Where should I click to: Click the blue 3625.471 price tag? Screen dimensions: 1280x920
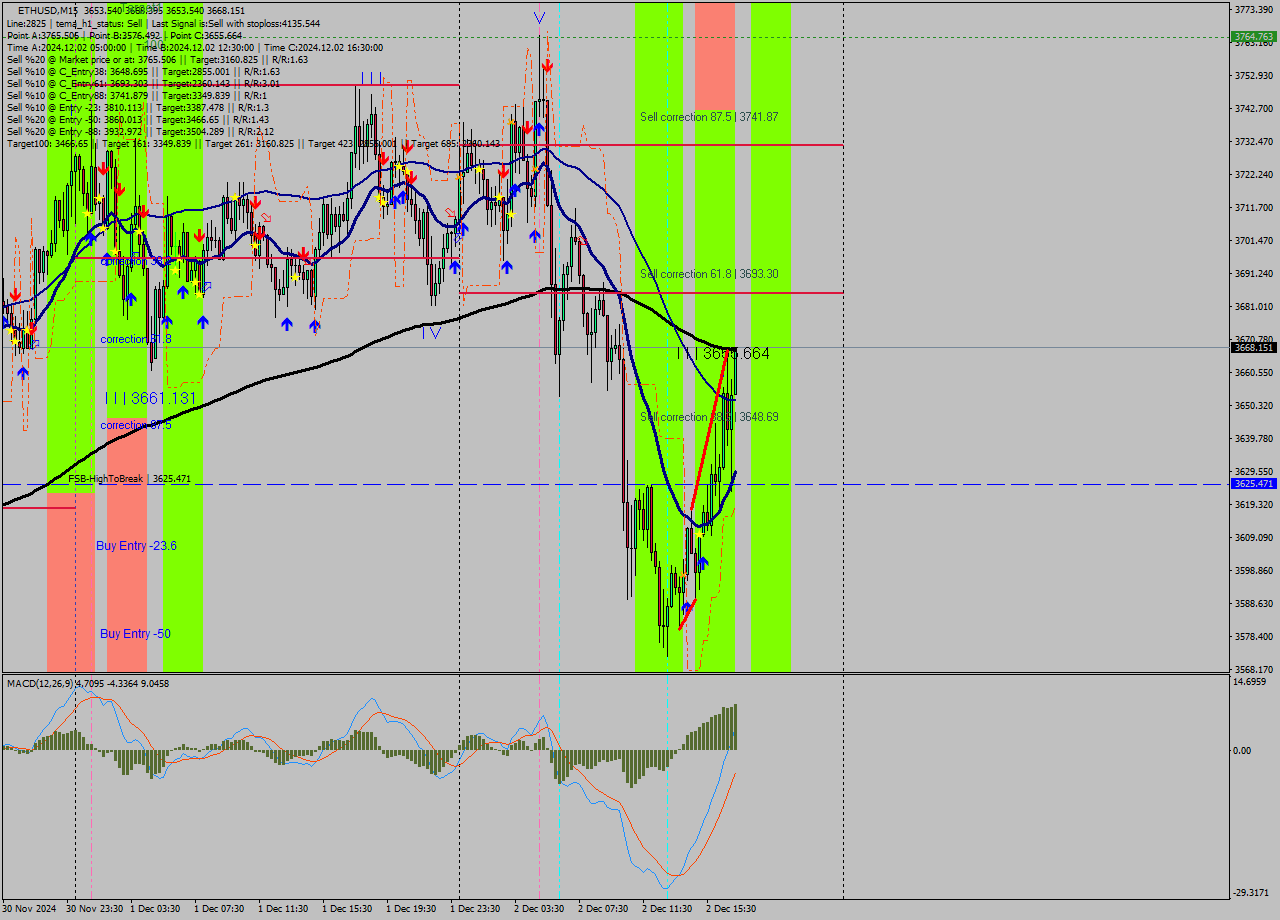pos(1254,484)
